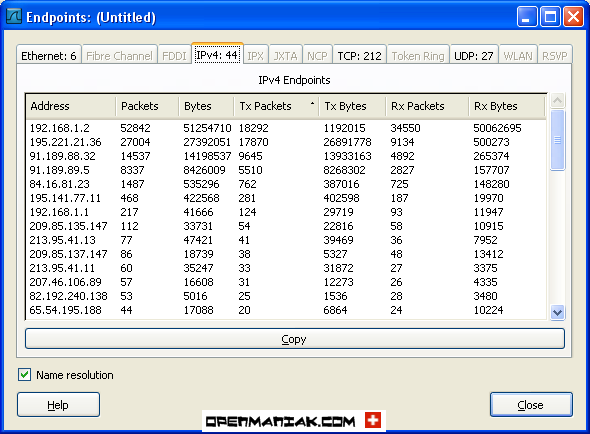Select the row for address 209.85.135.147
This screenshot has width=590, height=434.
[x=286, y=226]
